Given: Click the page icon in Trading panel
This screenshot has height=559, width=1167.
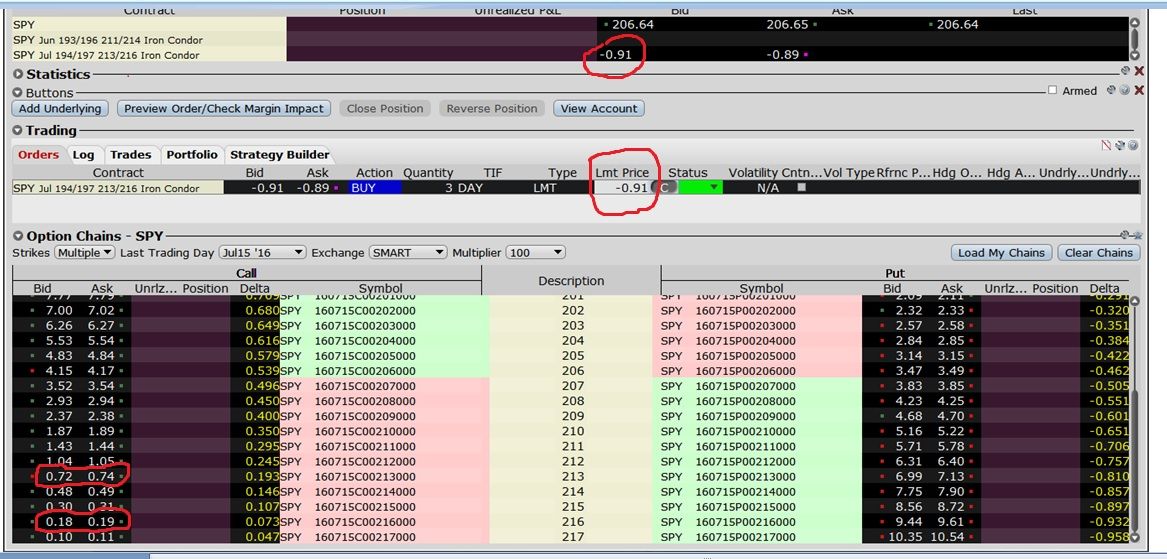Looking at the screenshot, I should (x=1106, y=145).
